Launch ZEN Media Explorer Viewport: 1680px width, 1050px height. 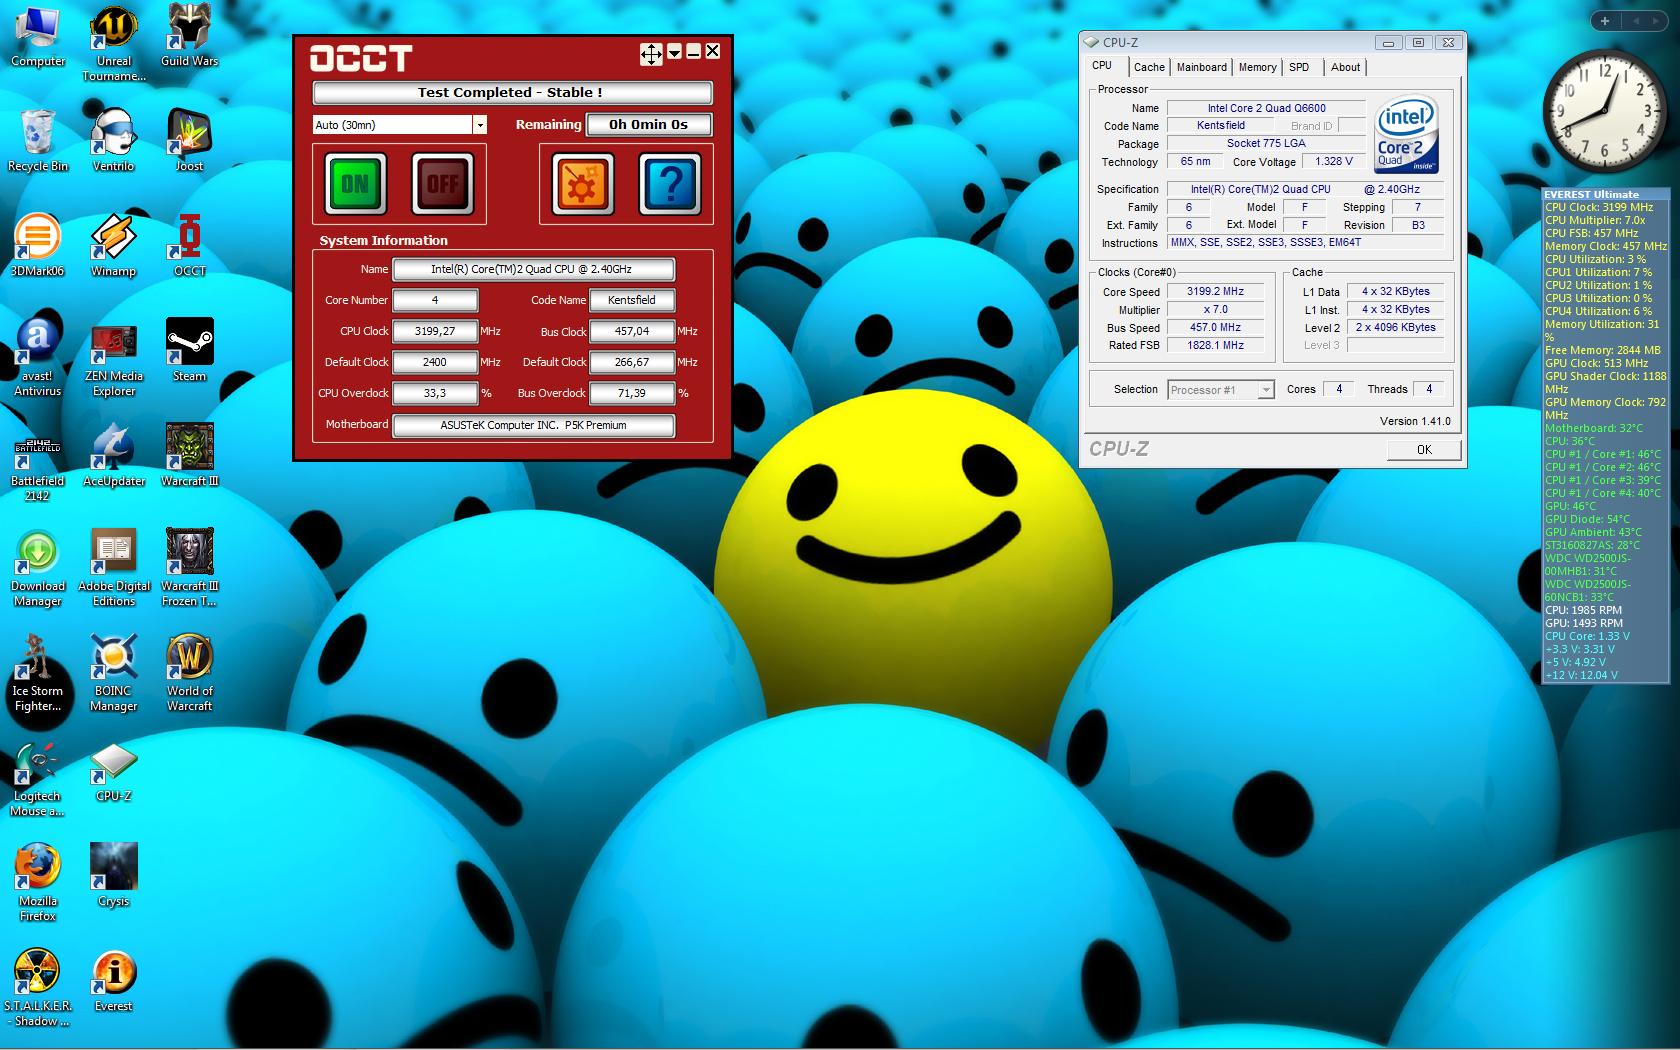point(114,358)
